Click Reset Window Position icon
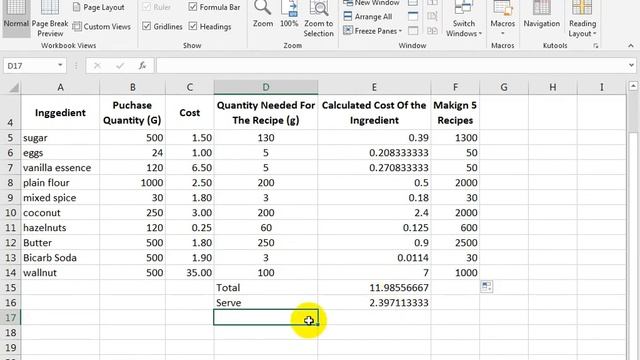This screenshot has width=640, height=360. (432, 31)
